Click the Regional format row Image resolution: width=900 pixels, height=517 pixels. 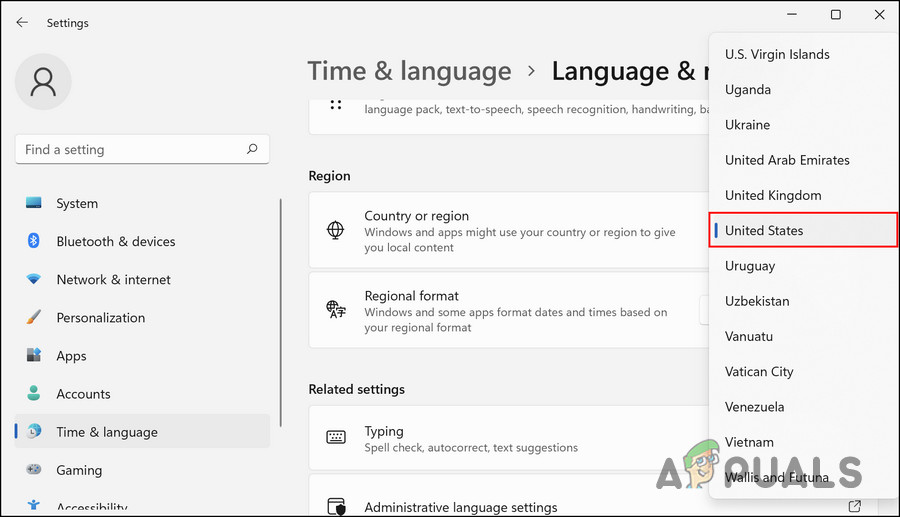point(509,310)
